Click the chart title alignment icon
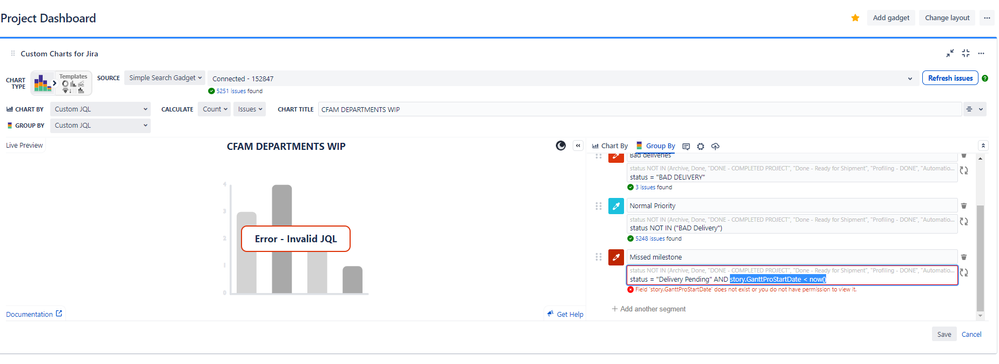Screen dimensions: 999x364 point(969,110)
